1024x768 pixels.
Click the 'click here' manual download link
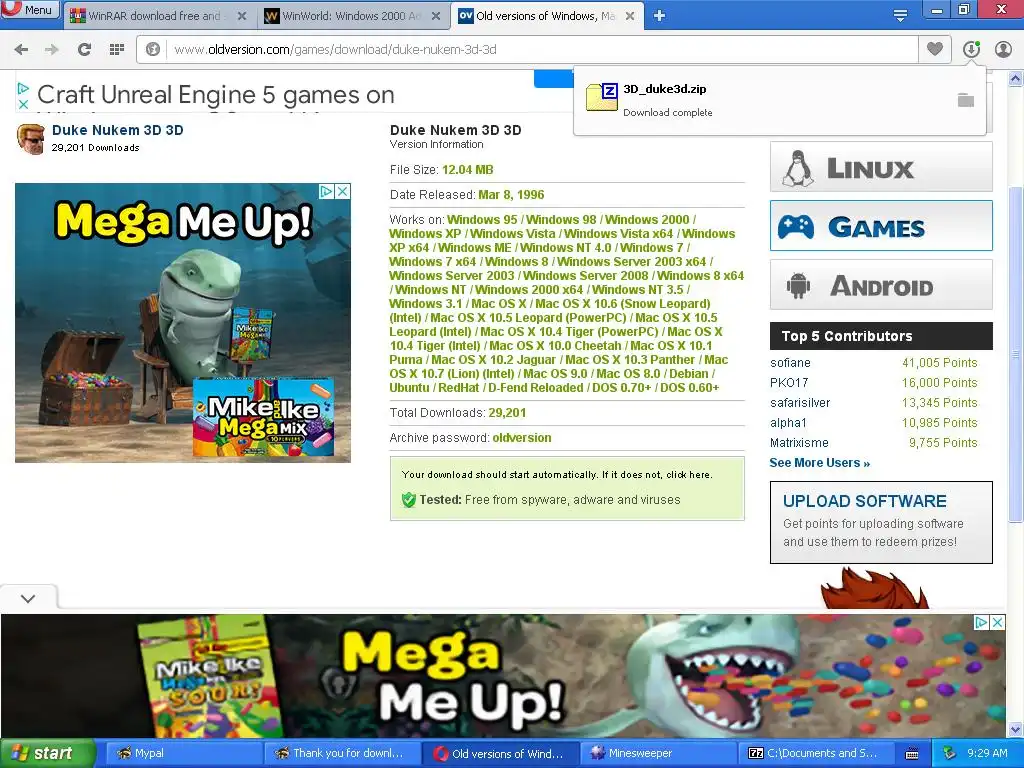[688, 475]
